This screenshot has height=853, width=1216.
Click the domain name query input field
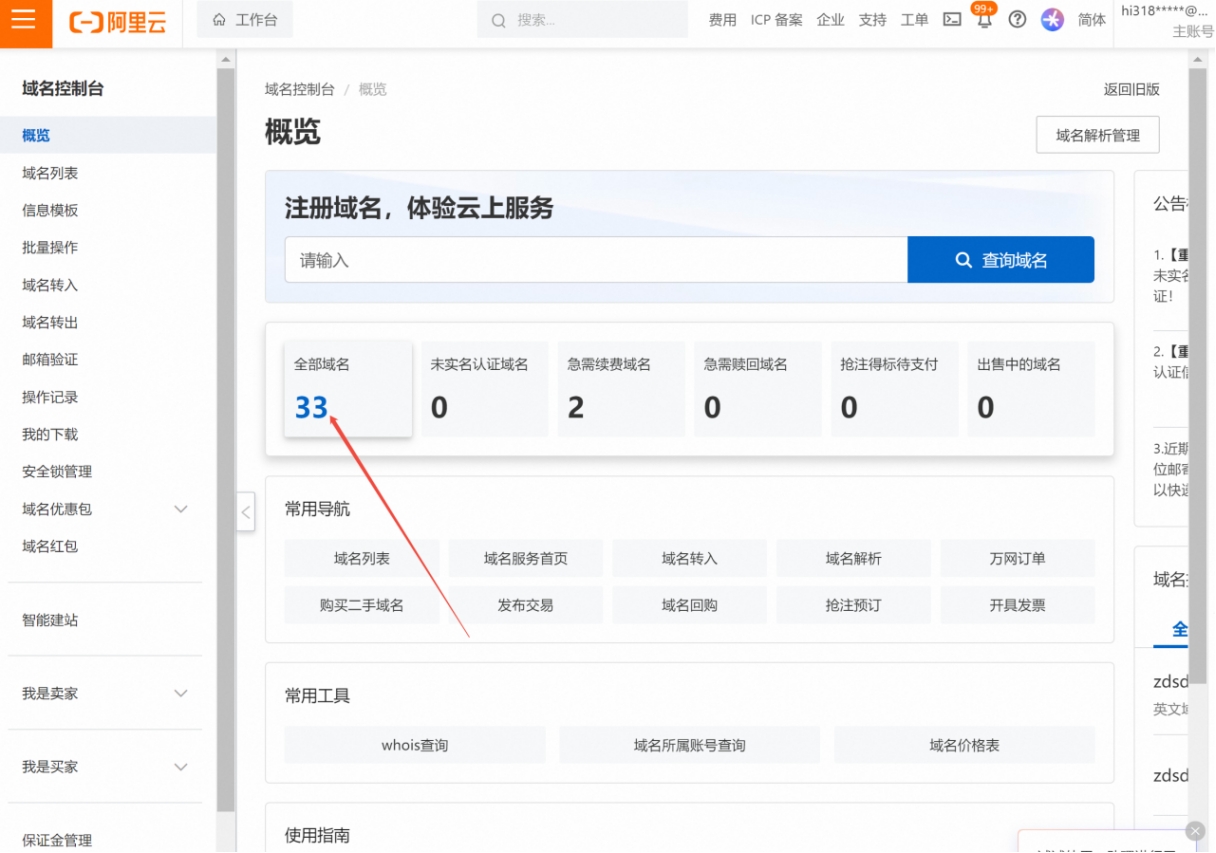[595, 260]
